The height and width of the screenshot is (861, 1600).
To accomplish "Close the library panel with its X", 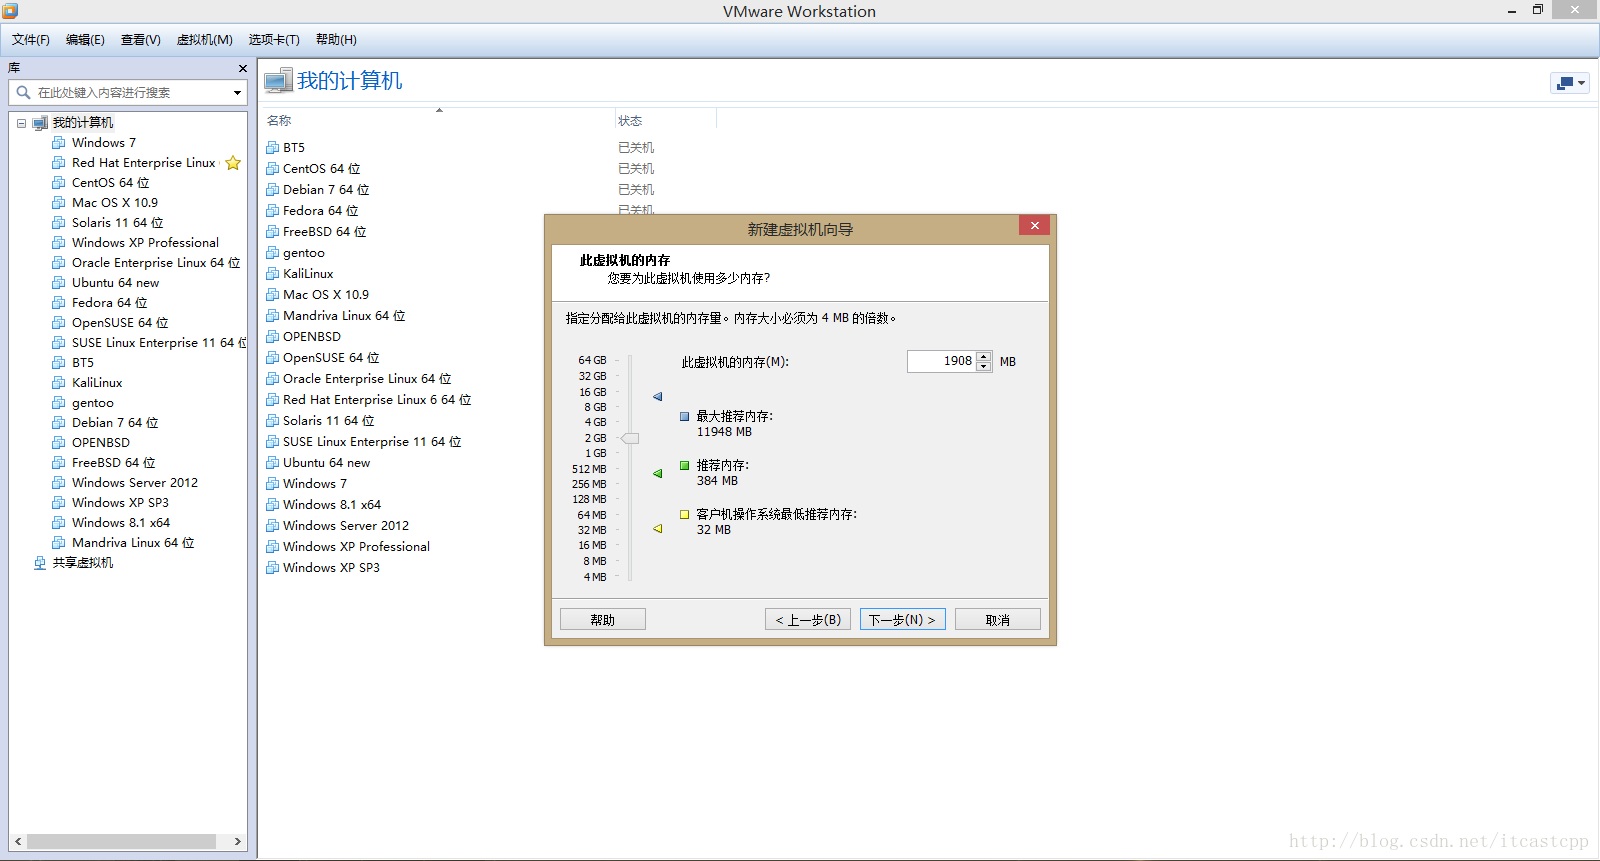I will click(242, 68).
